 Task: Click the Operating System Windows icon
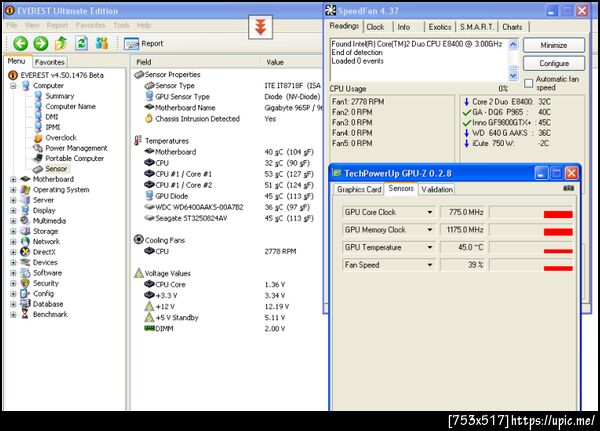click(25, 189)
